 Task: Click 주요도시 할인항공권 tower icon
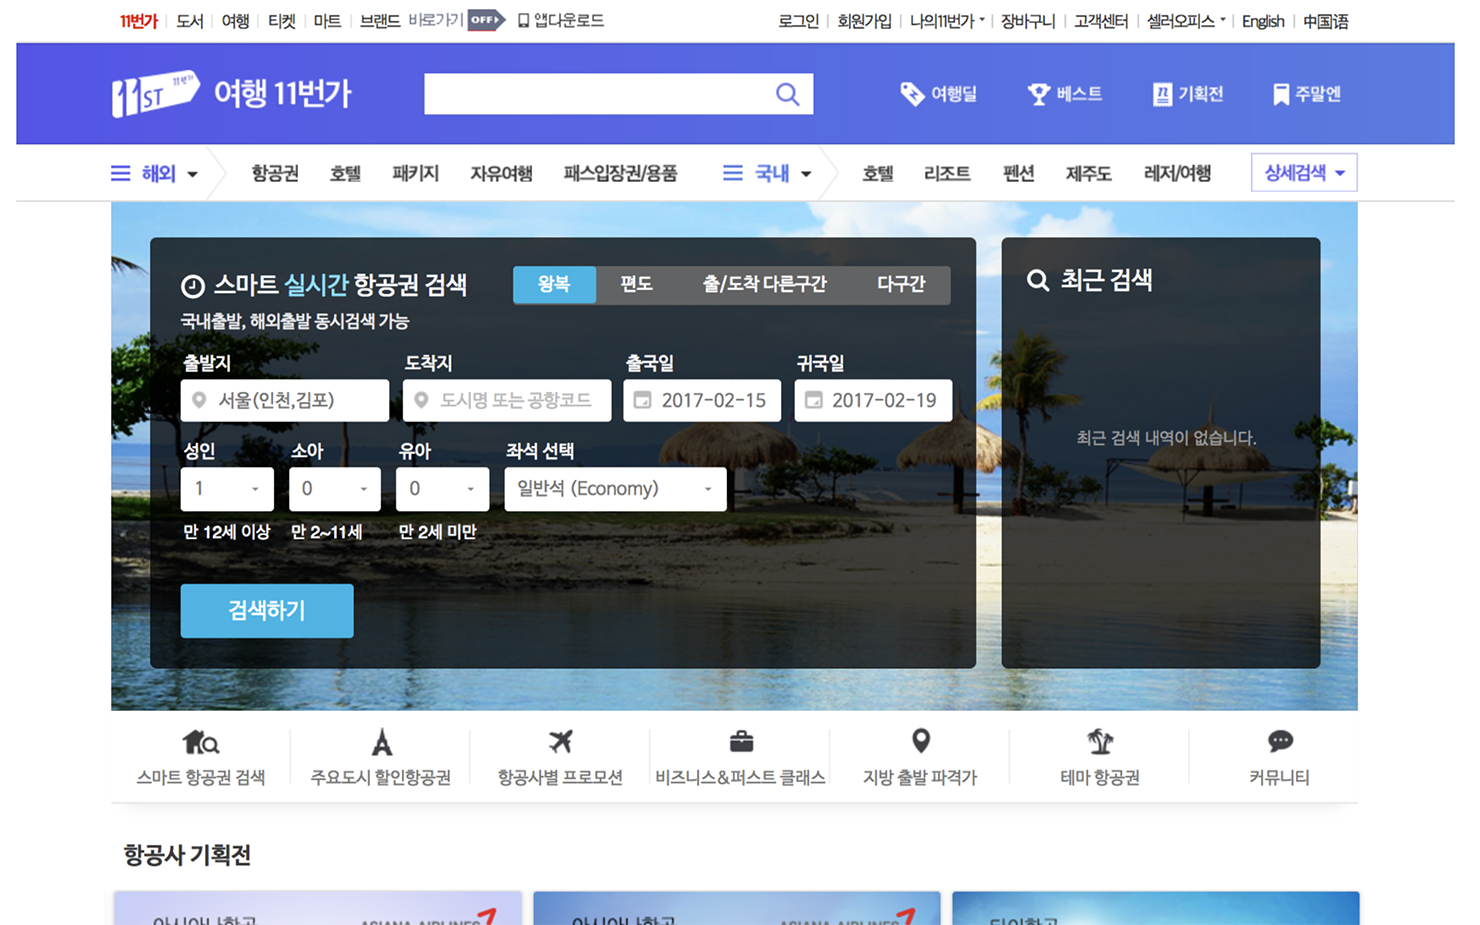point(381,742)
